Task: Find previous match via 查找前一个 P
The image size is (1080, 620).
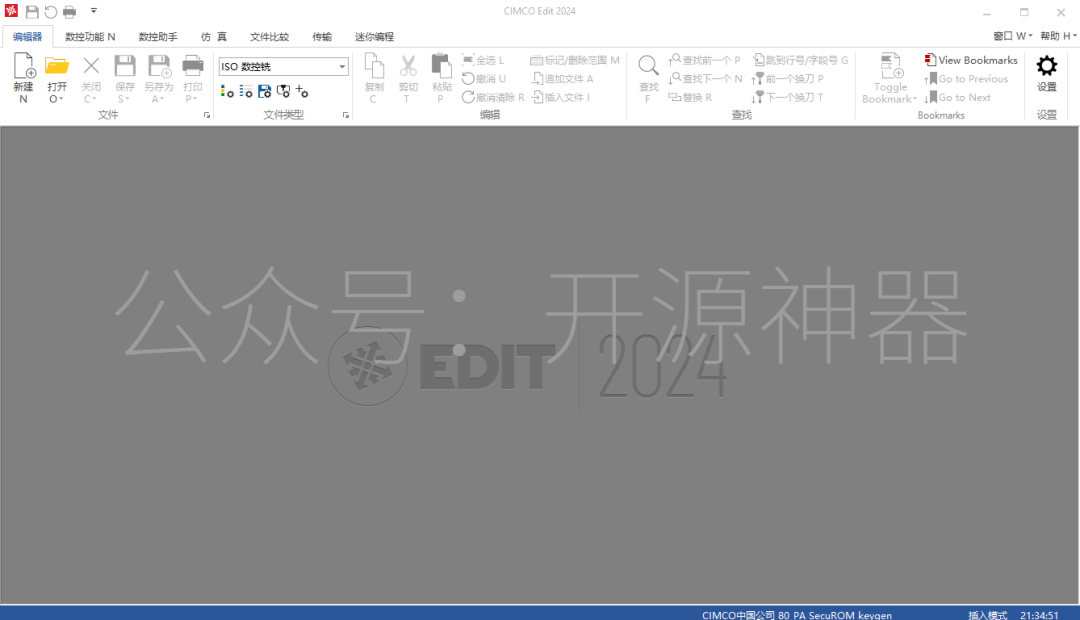Action: 704,60
